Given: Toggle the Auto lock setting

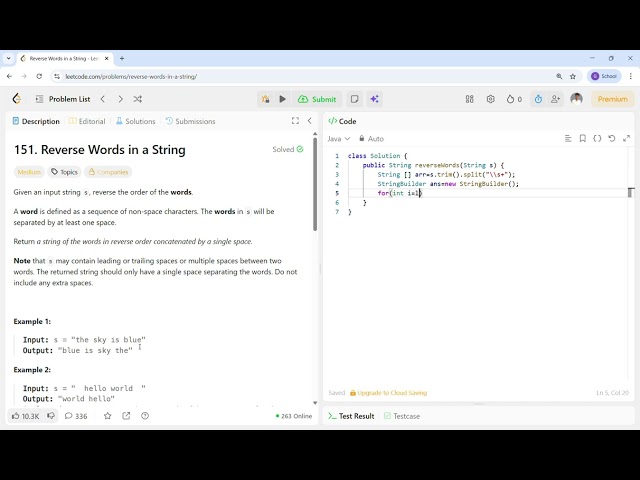Looking at the screenshot, I should click(x=371, y=139).
